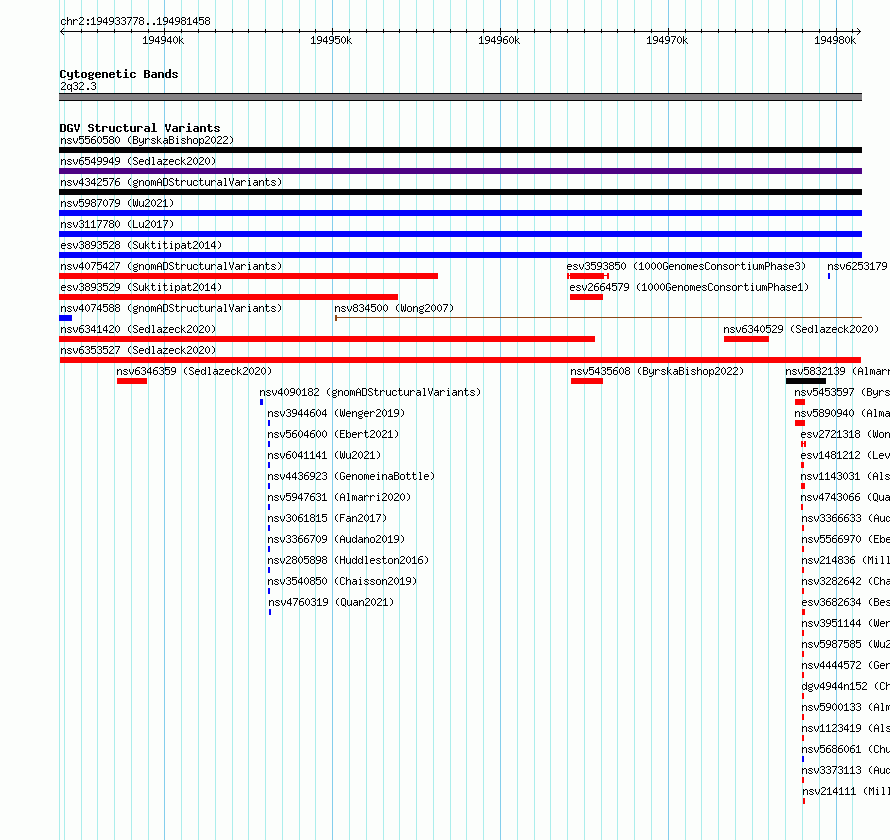Open the nsv4436923 (GenomeinaBottle) label

click(351, 476)
